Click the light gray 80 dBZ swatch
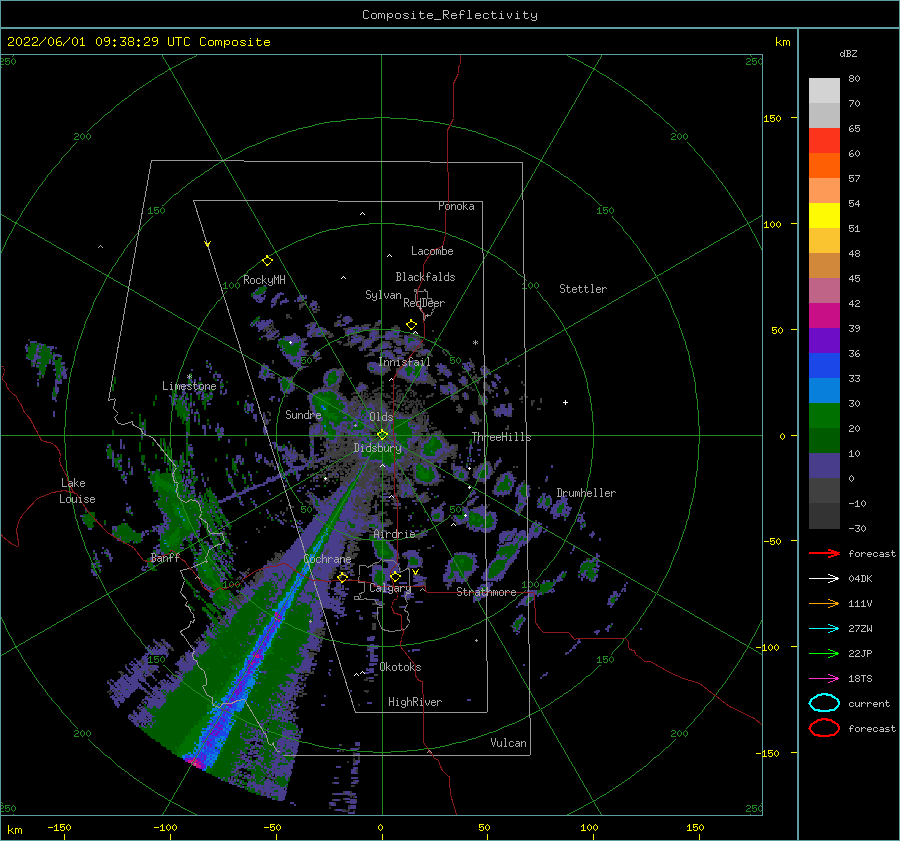Screen dimensions: 900x841 click(824, 91)
